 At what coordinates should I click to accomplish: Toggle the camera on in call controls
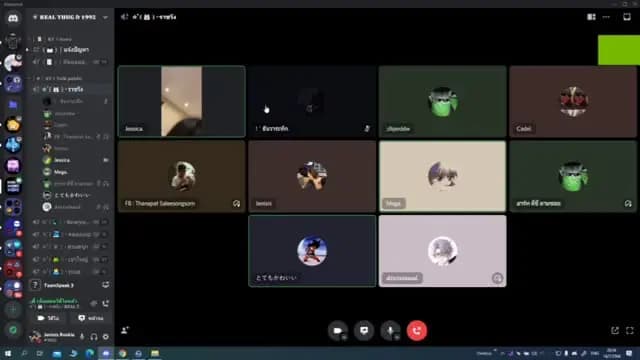[338, 330]
